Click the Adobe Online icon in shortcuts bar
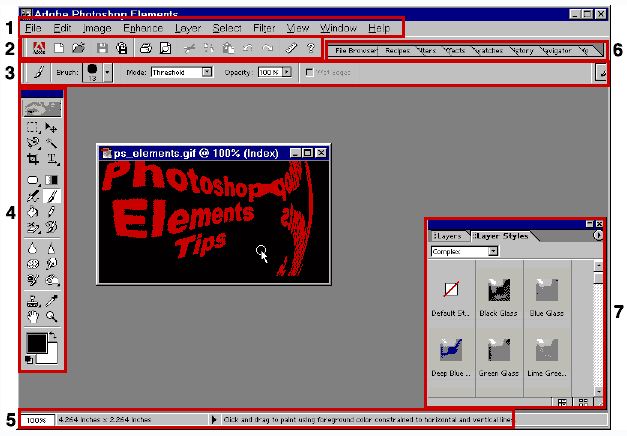Screen dimensions: 627x436 click(39, 48)
